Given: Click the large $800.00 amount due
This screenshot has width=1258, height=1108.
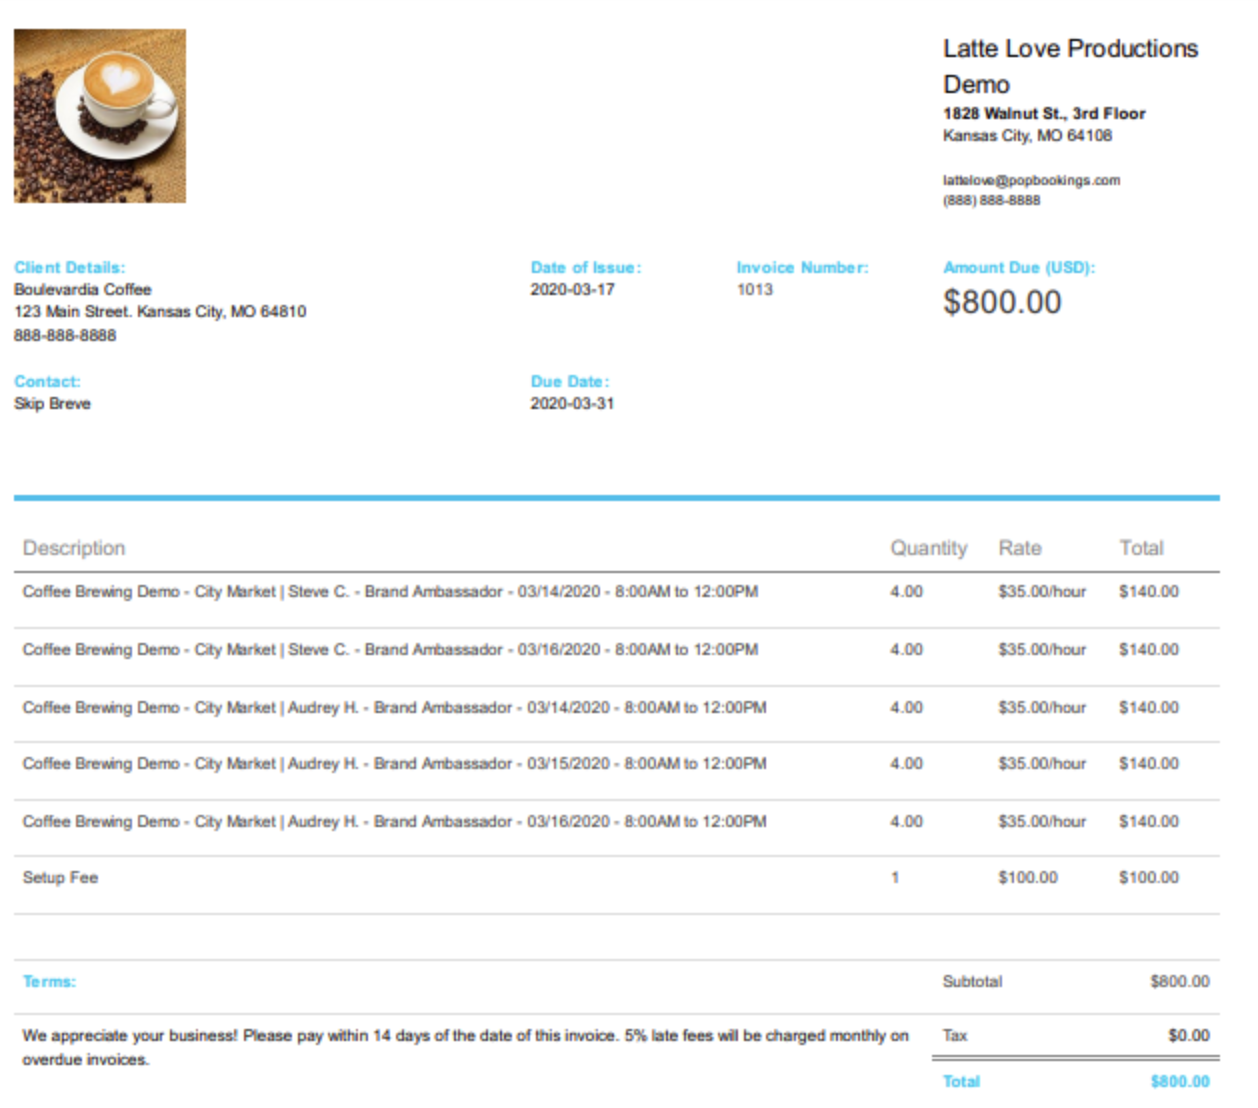Looking at the screenshot, I should click(1001, 302).
